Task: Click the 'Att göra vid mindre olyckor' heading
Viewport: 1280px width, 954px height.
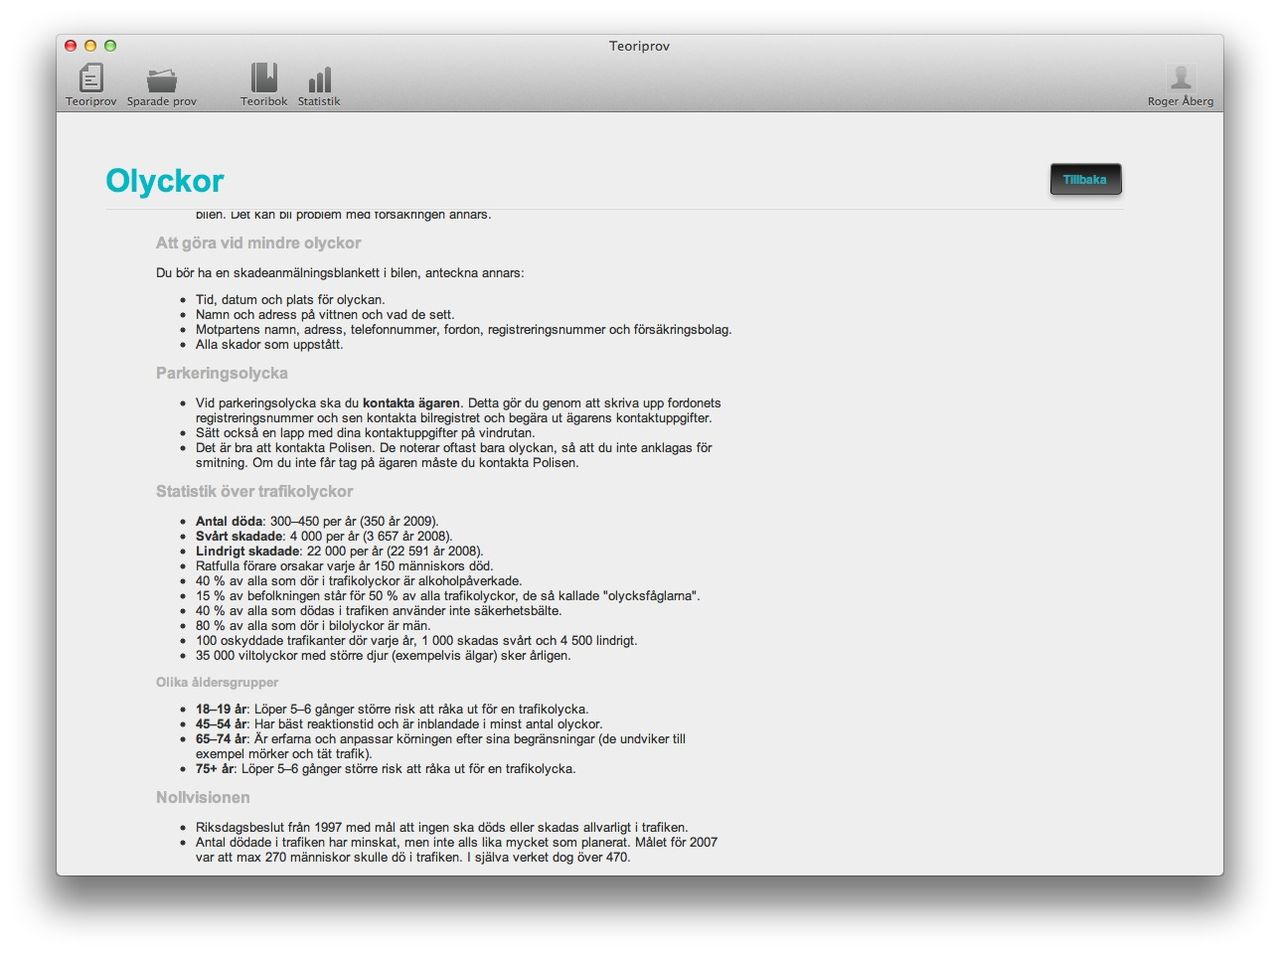Action: point(258,243)
